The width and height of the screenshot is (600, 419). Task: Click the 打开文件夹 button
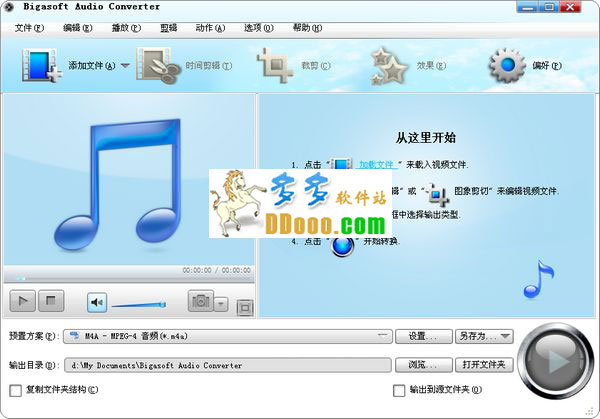[x=484, y=365]
